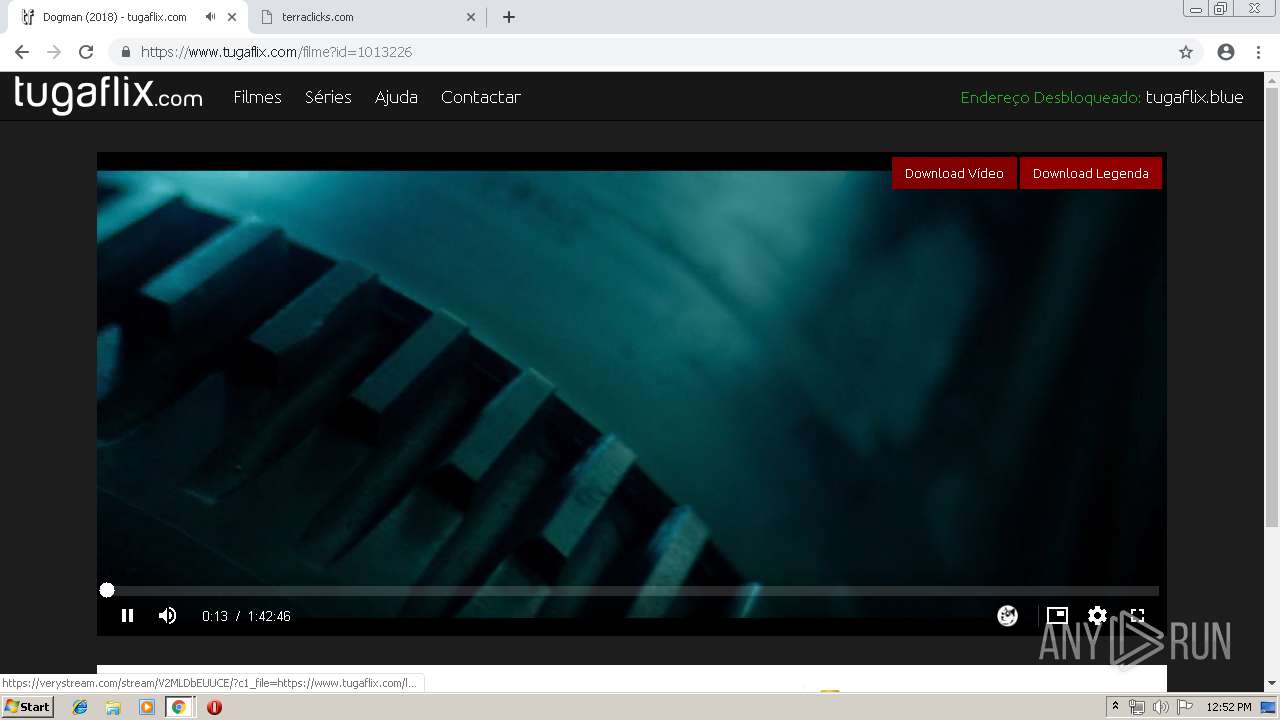1280x720 pixels.
Task: Pause the video playback
Action: pyautogui.click(x=127, y=616)
